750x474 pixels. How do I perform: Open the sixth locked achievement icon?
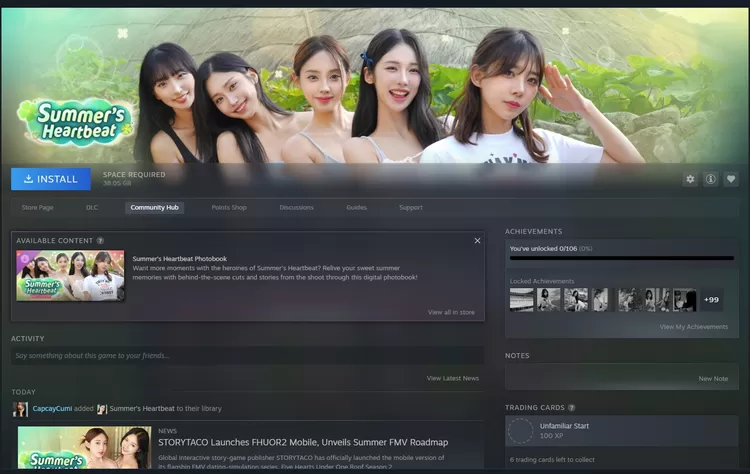(x=658, y=300)
